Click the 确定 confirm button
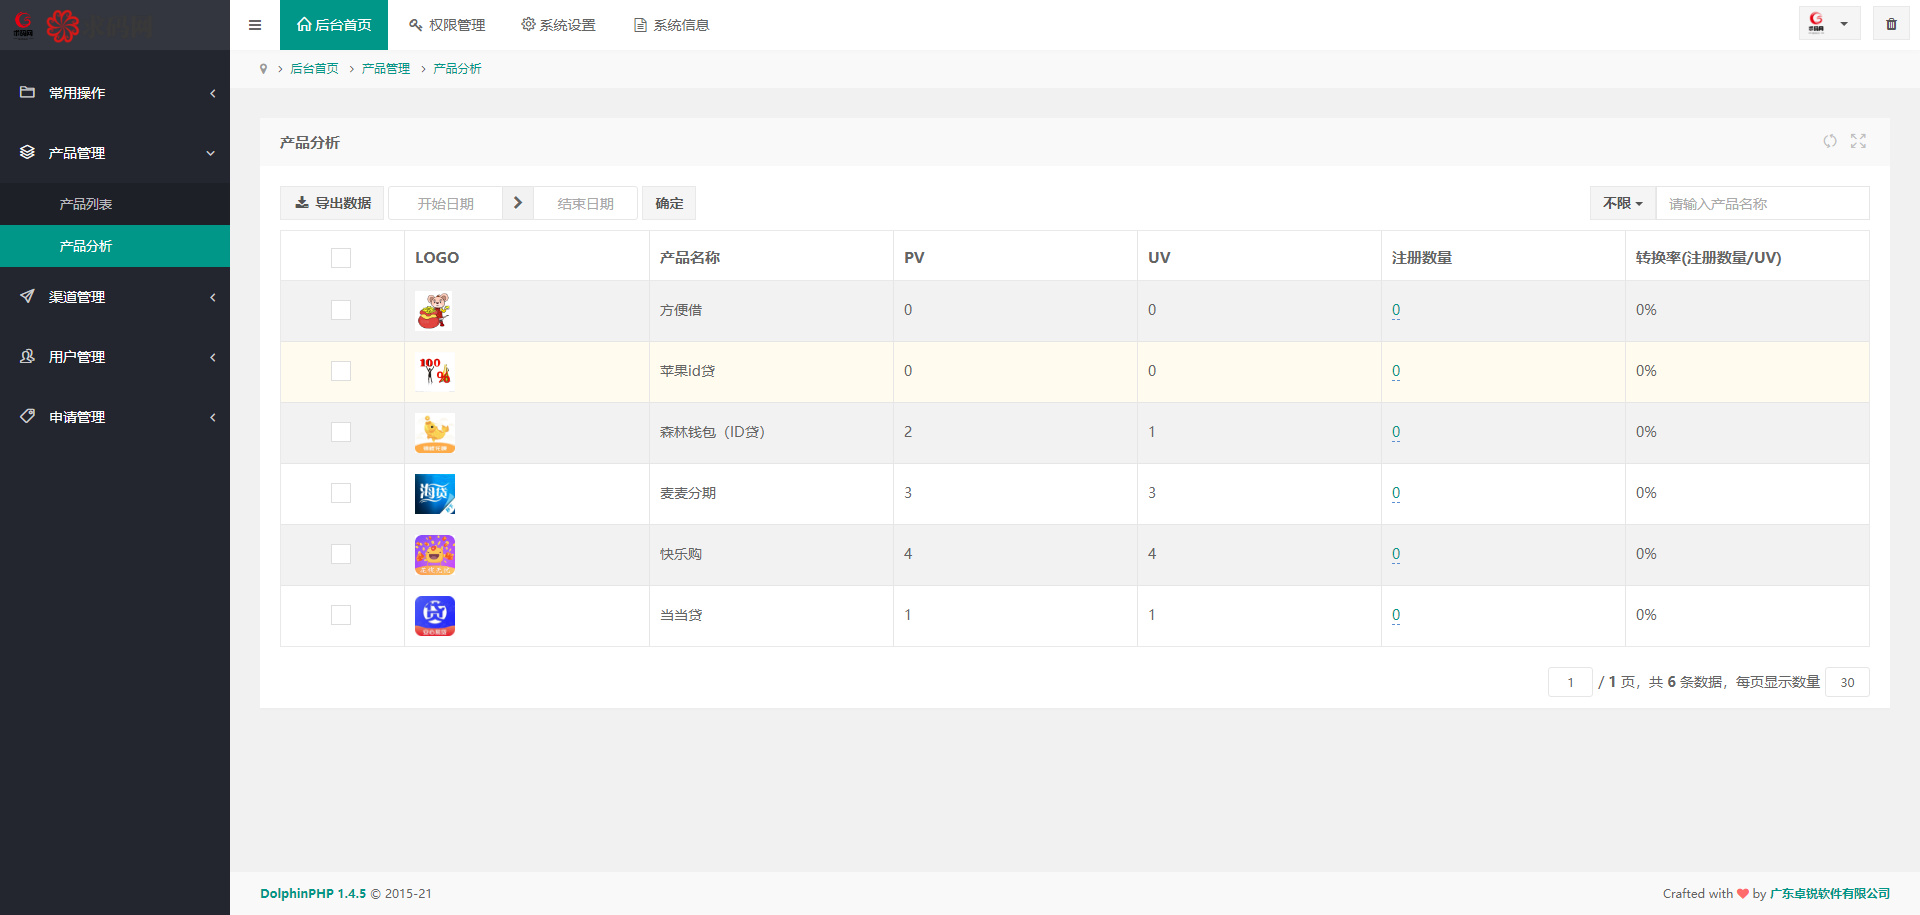1920x915 pixels. (669, 203)
